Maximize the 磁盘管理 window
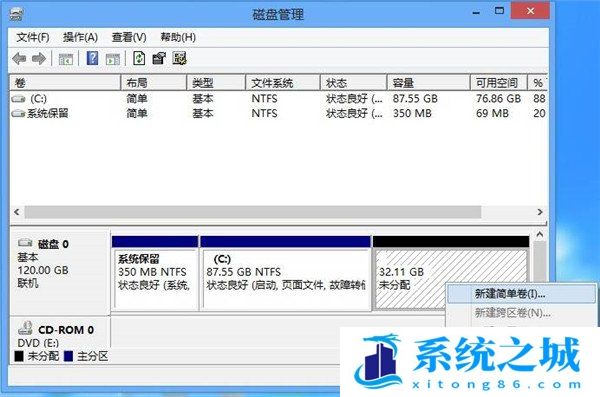600x397 pixels. (x=499, y=11)
